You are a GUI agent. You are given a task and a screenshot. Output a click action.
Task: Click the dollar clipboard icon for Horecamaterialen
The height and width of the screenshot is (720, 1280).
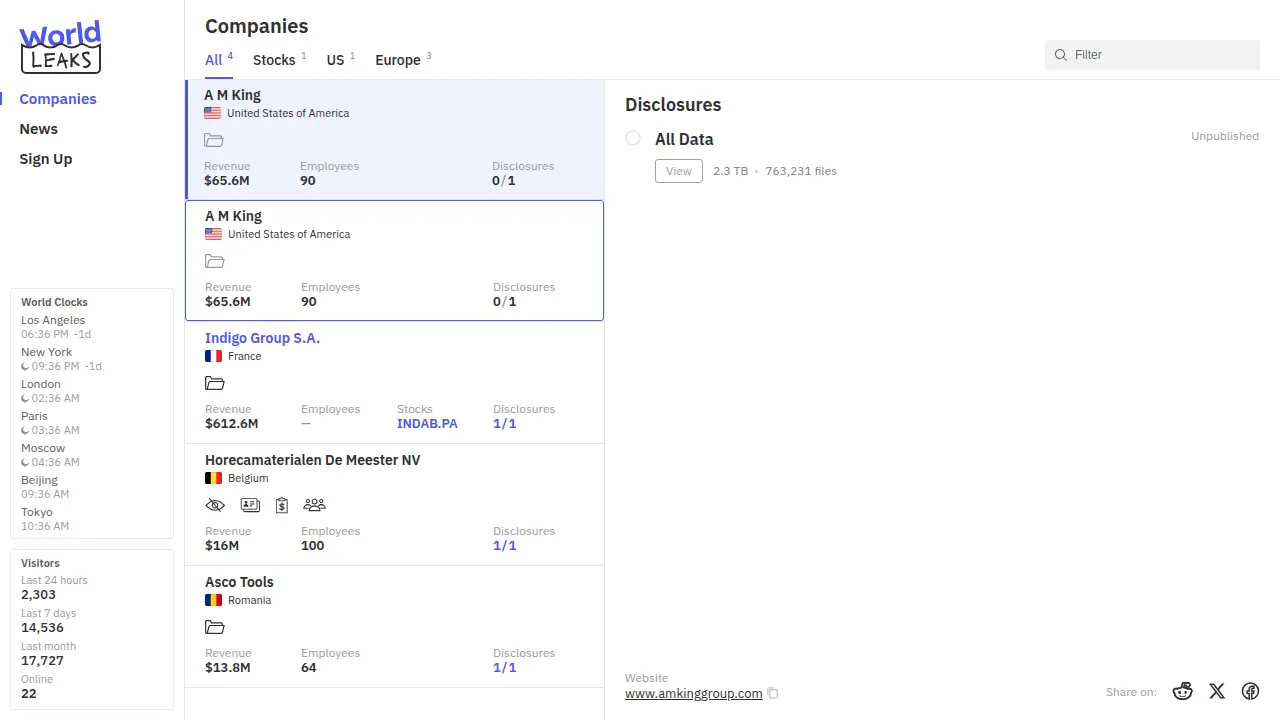pyautogui.click(x=282, y=505)
